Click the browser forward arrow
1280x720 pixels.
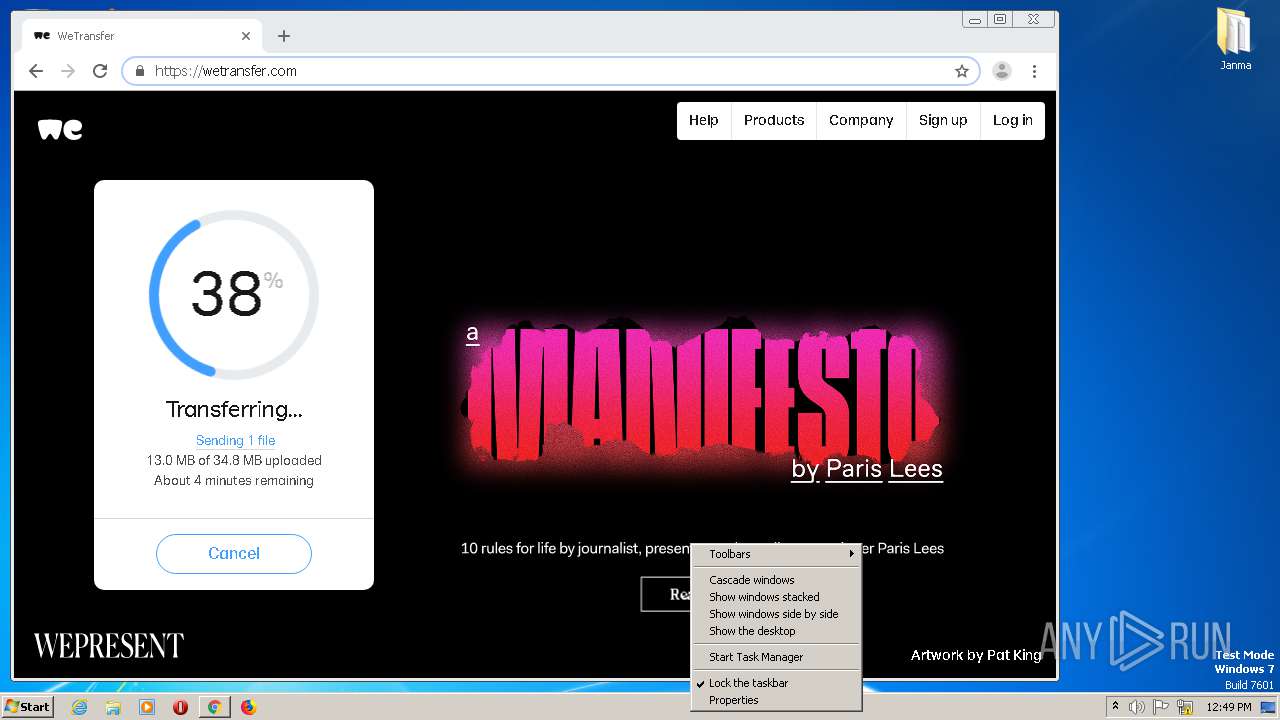pyautogui.click(x=68, y=71)
